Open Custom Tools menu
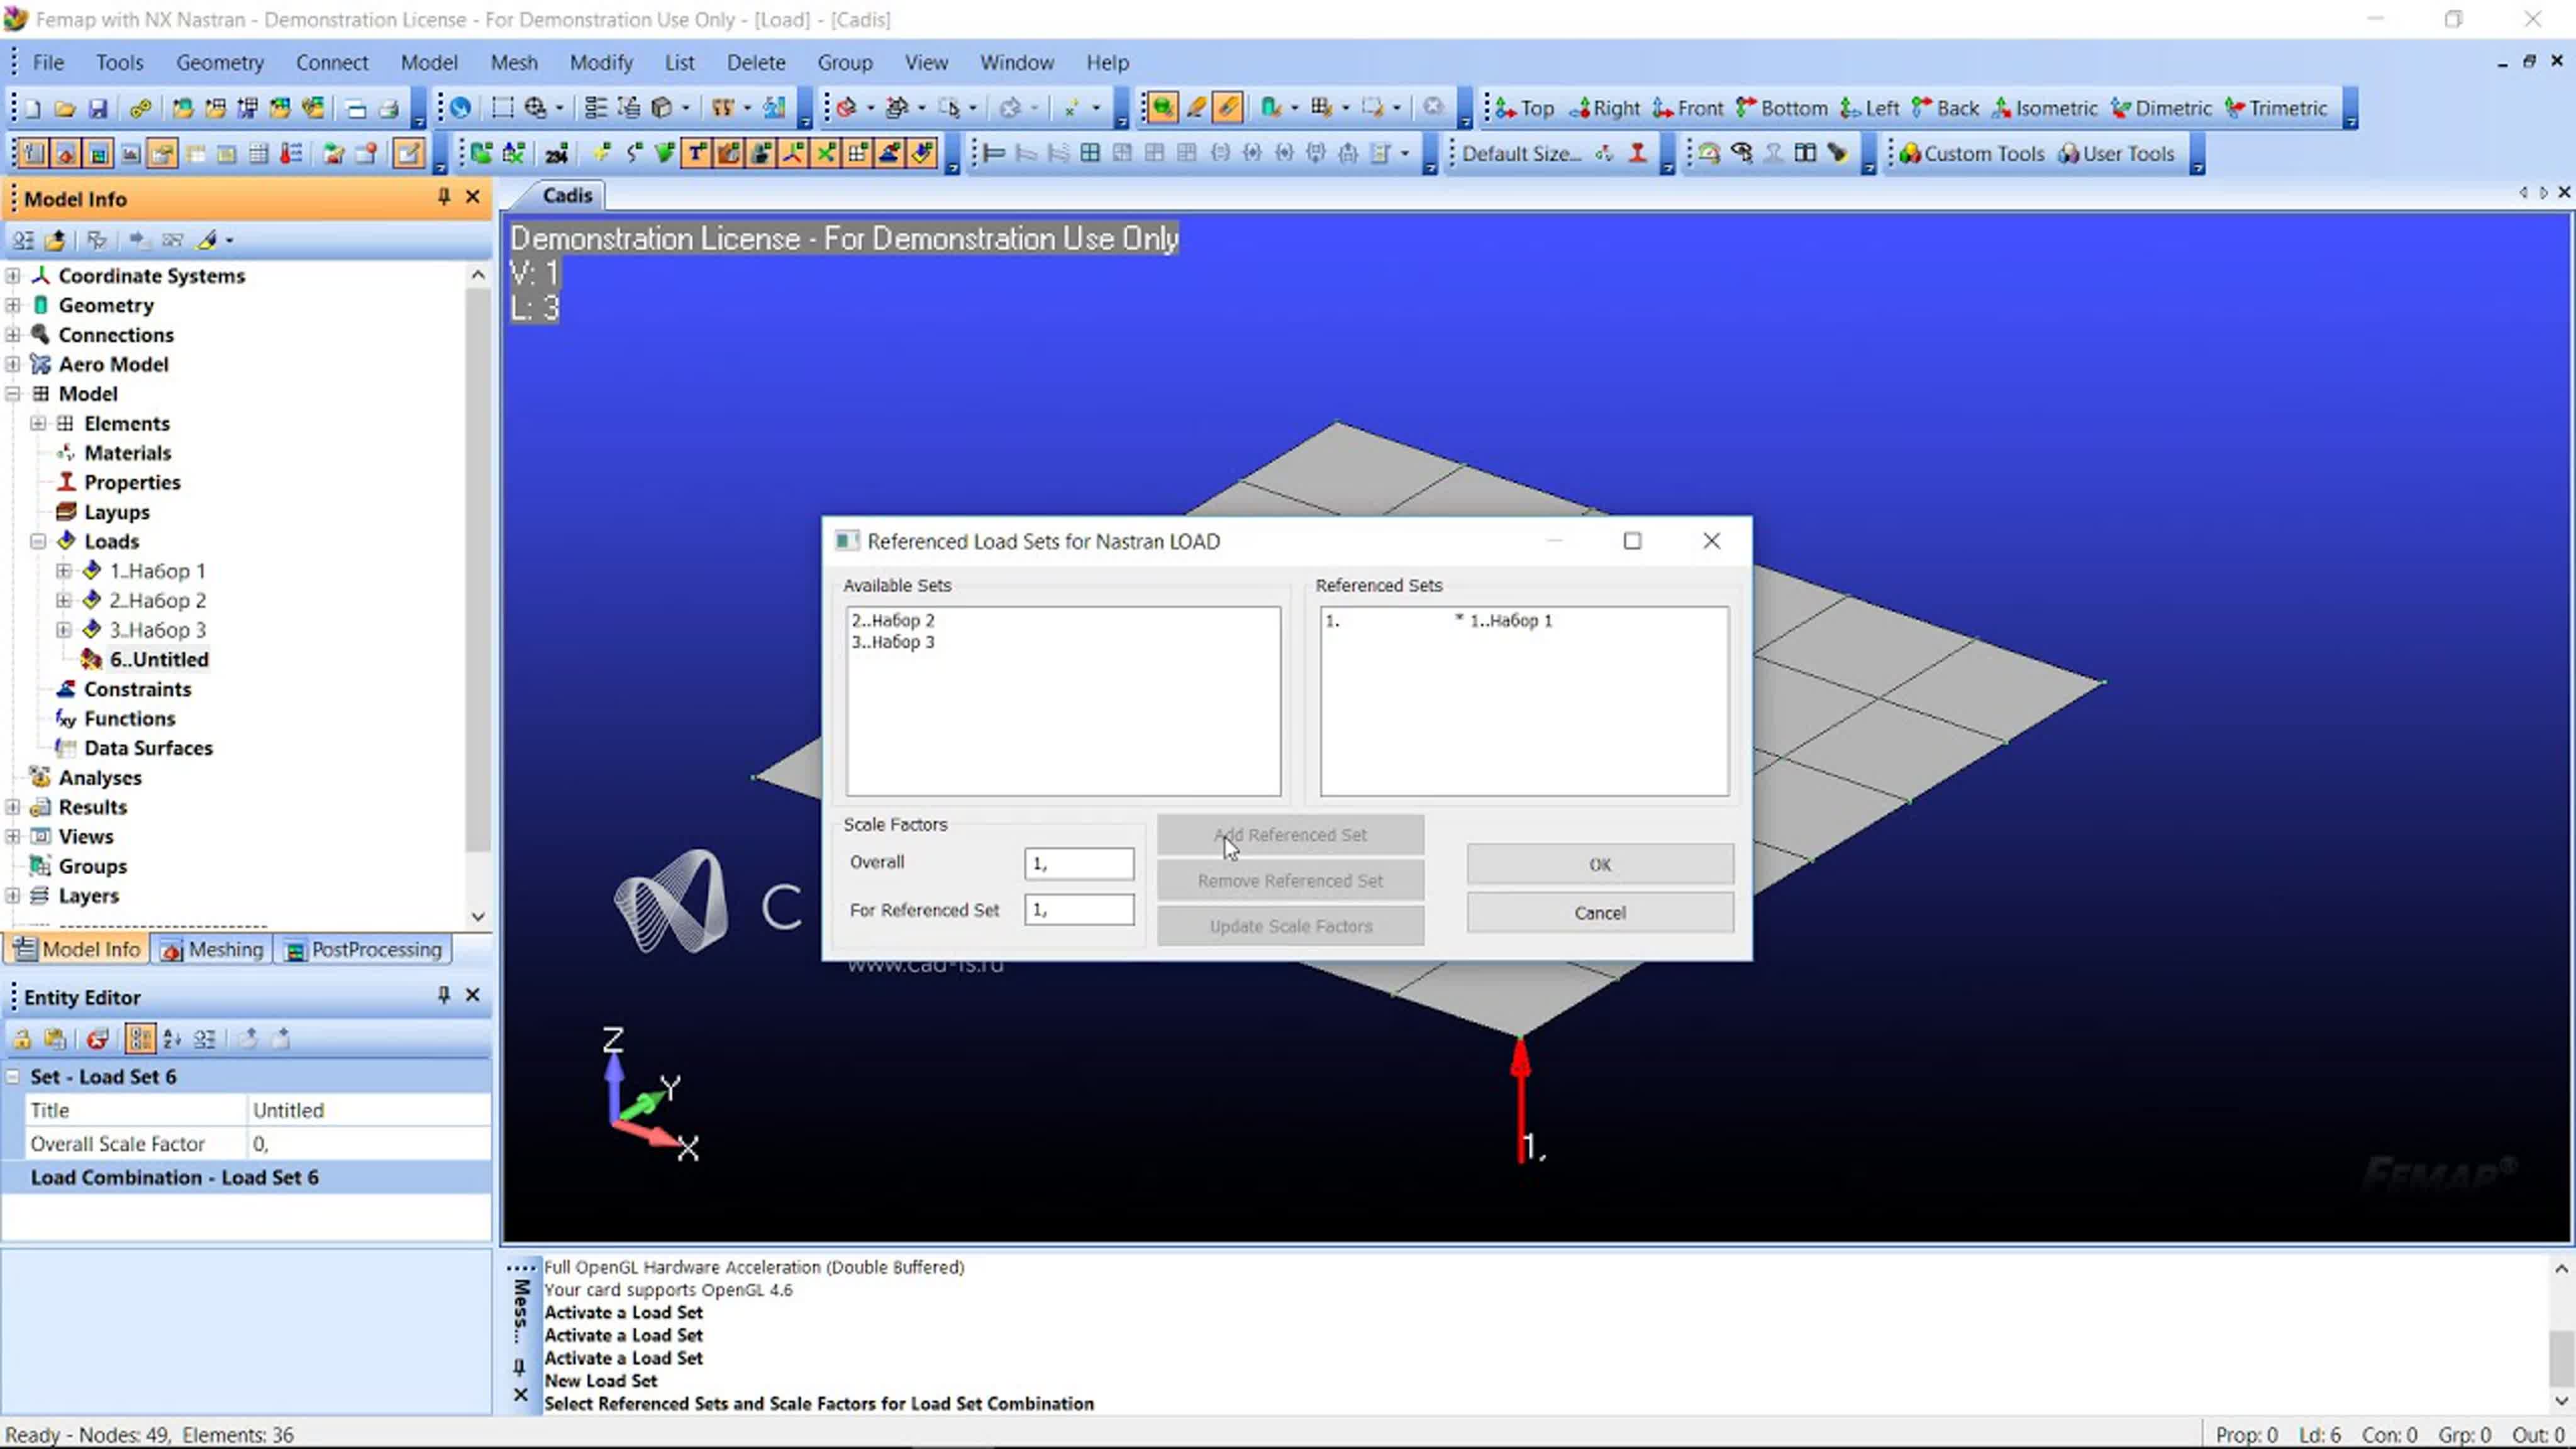Image resolution: width=2576 pixels, height=1449 pixels. point(1972,154)
